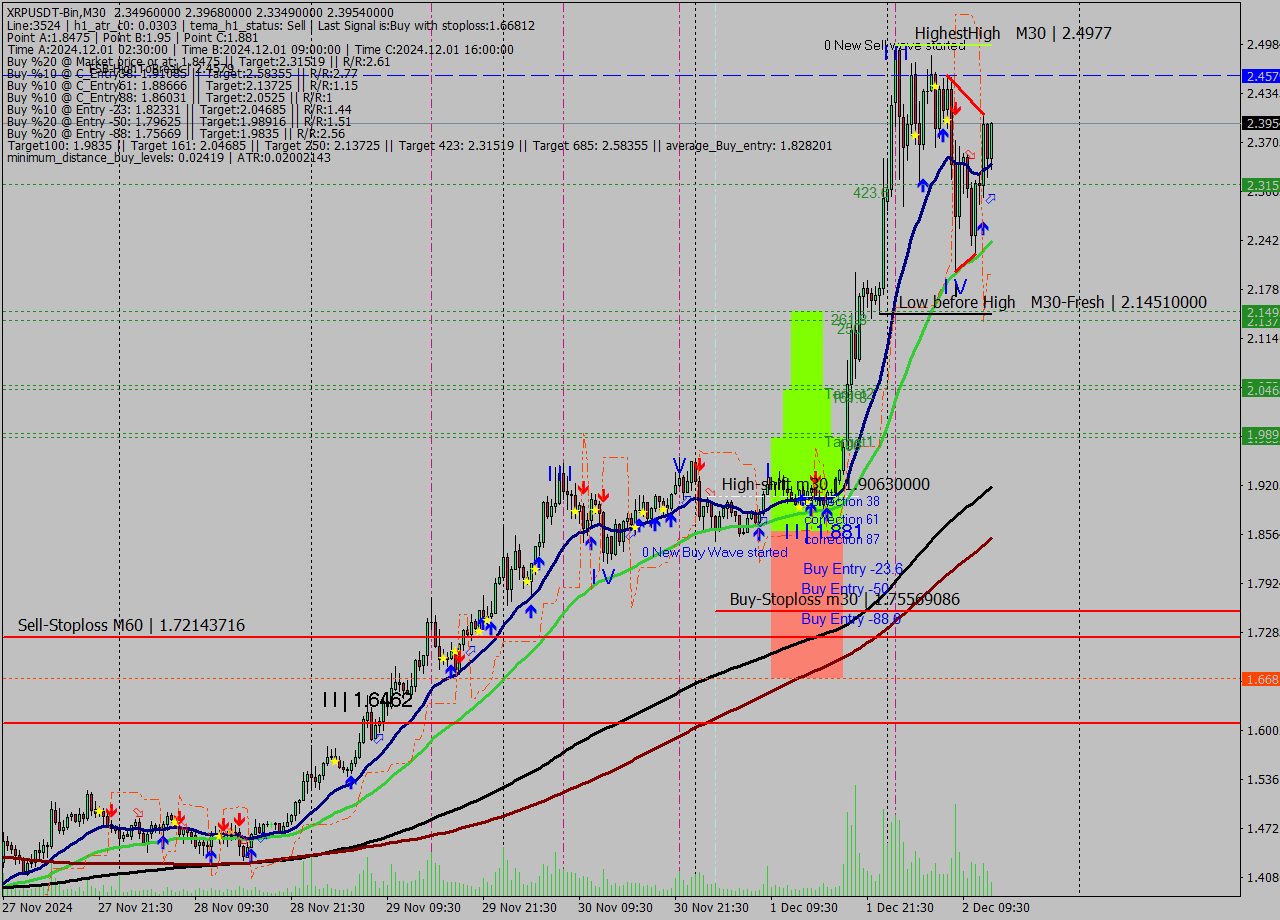Select the 'minimum_distance_buy_levels: 0.02419' line

pyautogui.click(x=168, y=158)
